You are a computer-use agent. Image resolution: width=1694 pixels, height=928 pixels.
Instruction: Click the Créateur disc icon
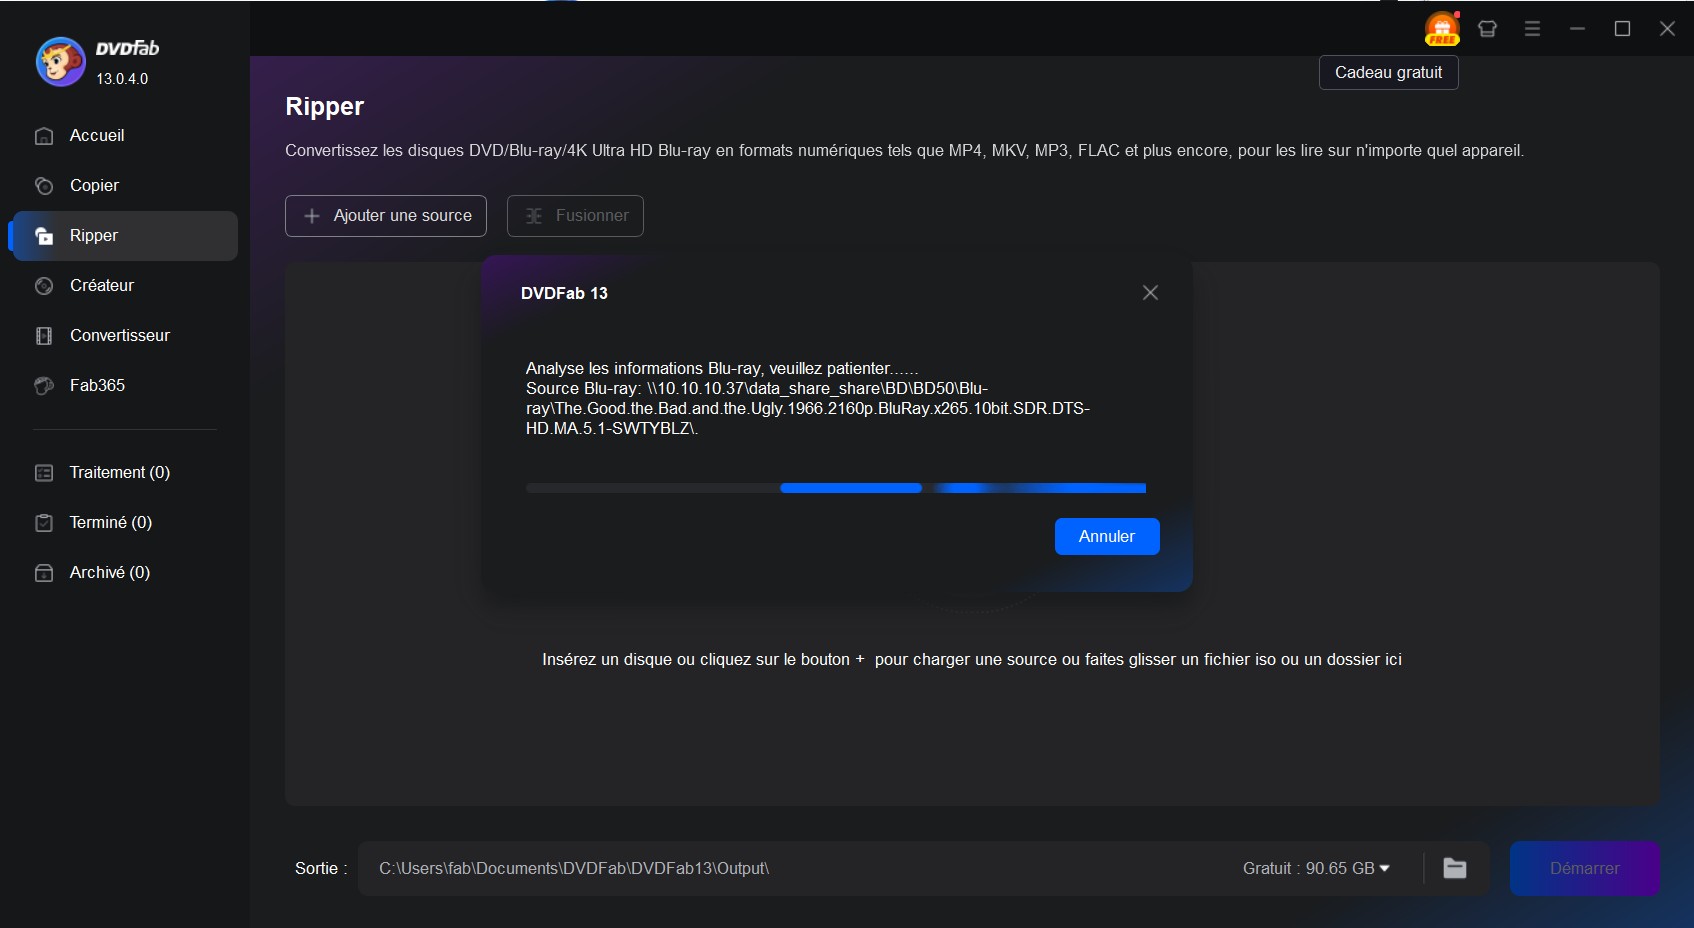44,286
